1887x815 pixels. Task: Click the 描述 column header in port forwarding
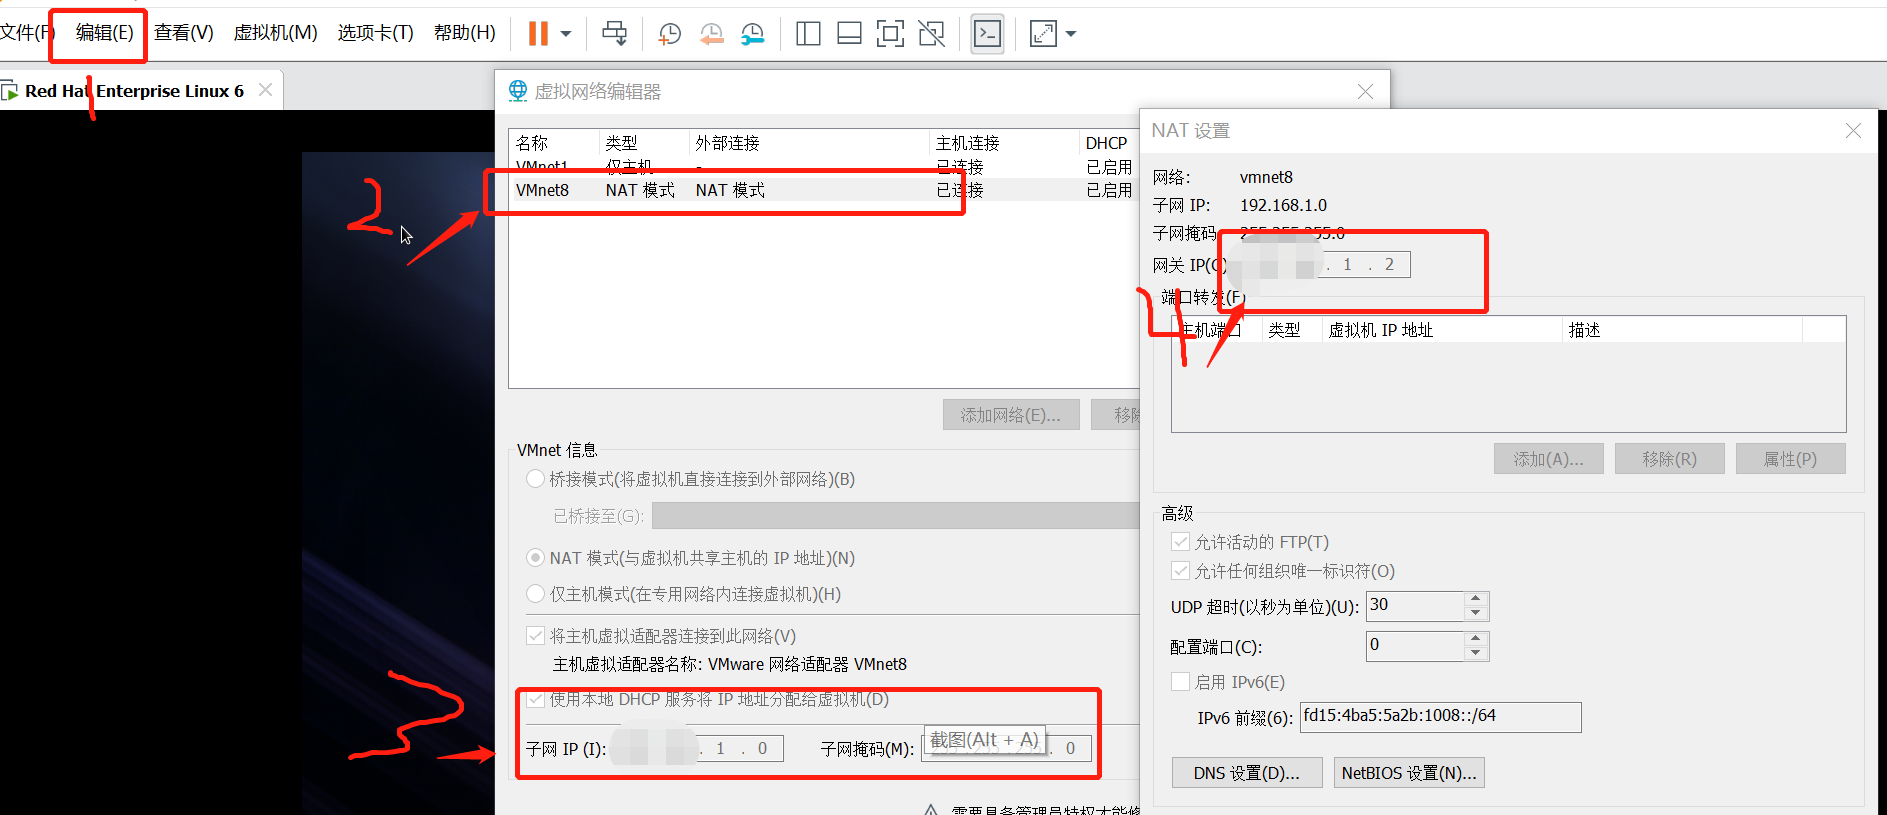point(1682,330)
